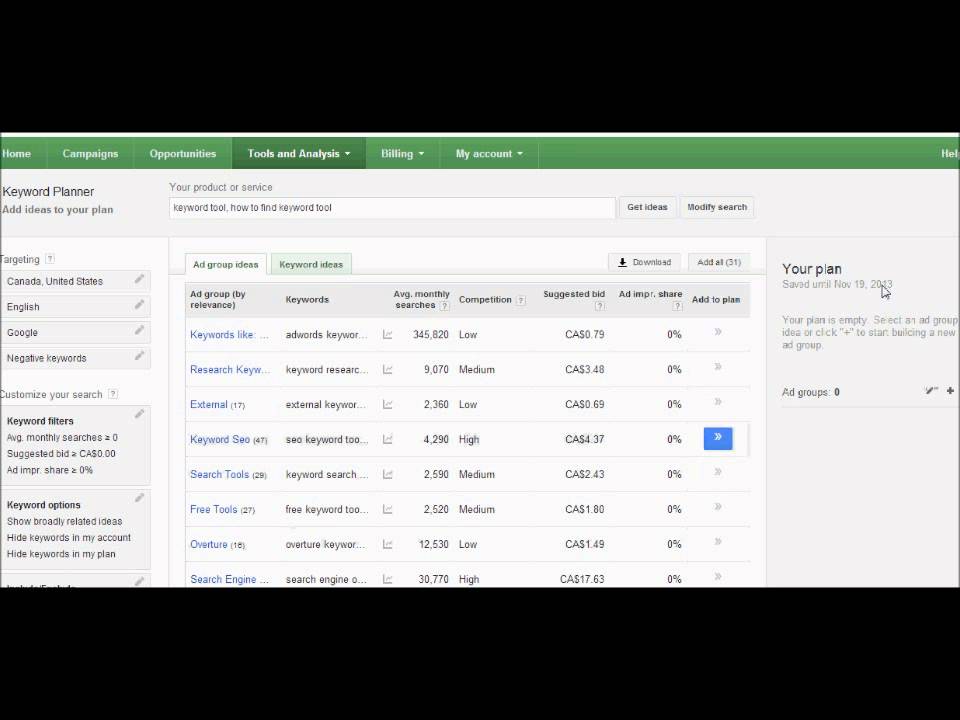Go to the Campaigns tab
The image size is (960, 720).
point(90,153)
